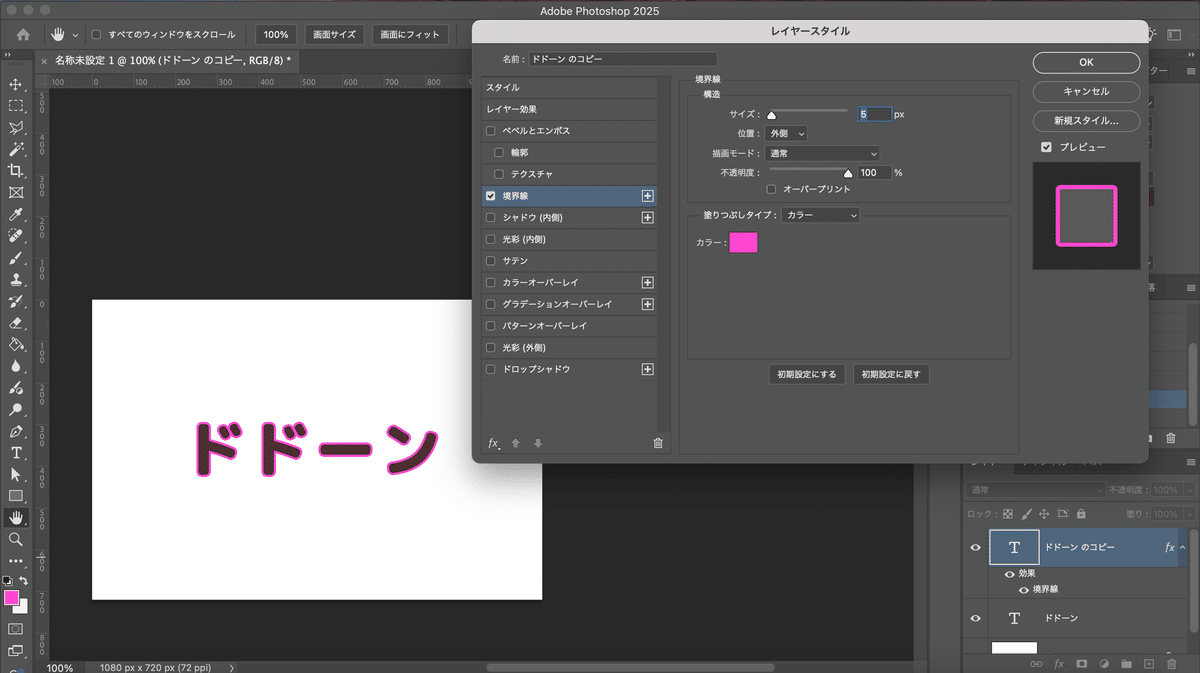Hide the 効果 effects group in Layers panel
This screenshot has height=673, width=1200.
point(1008,574)
